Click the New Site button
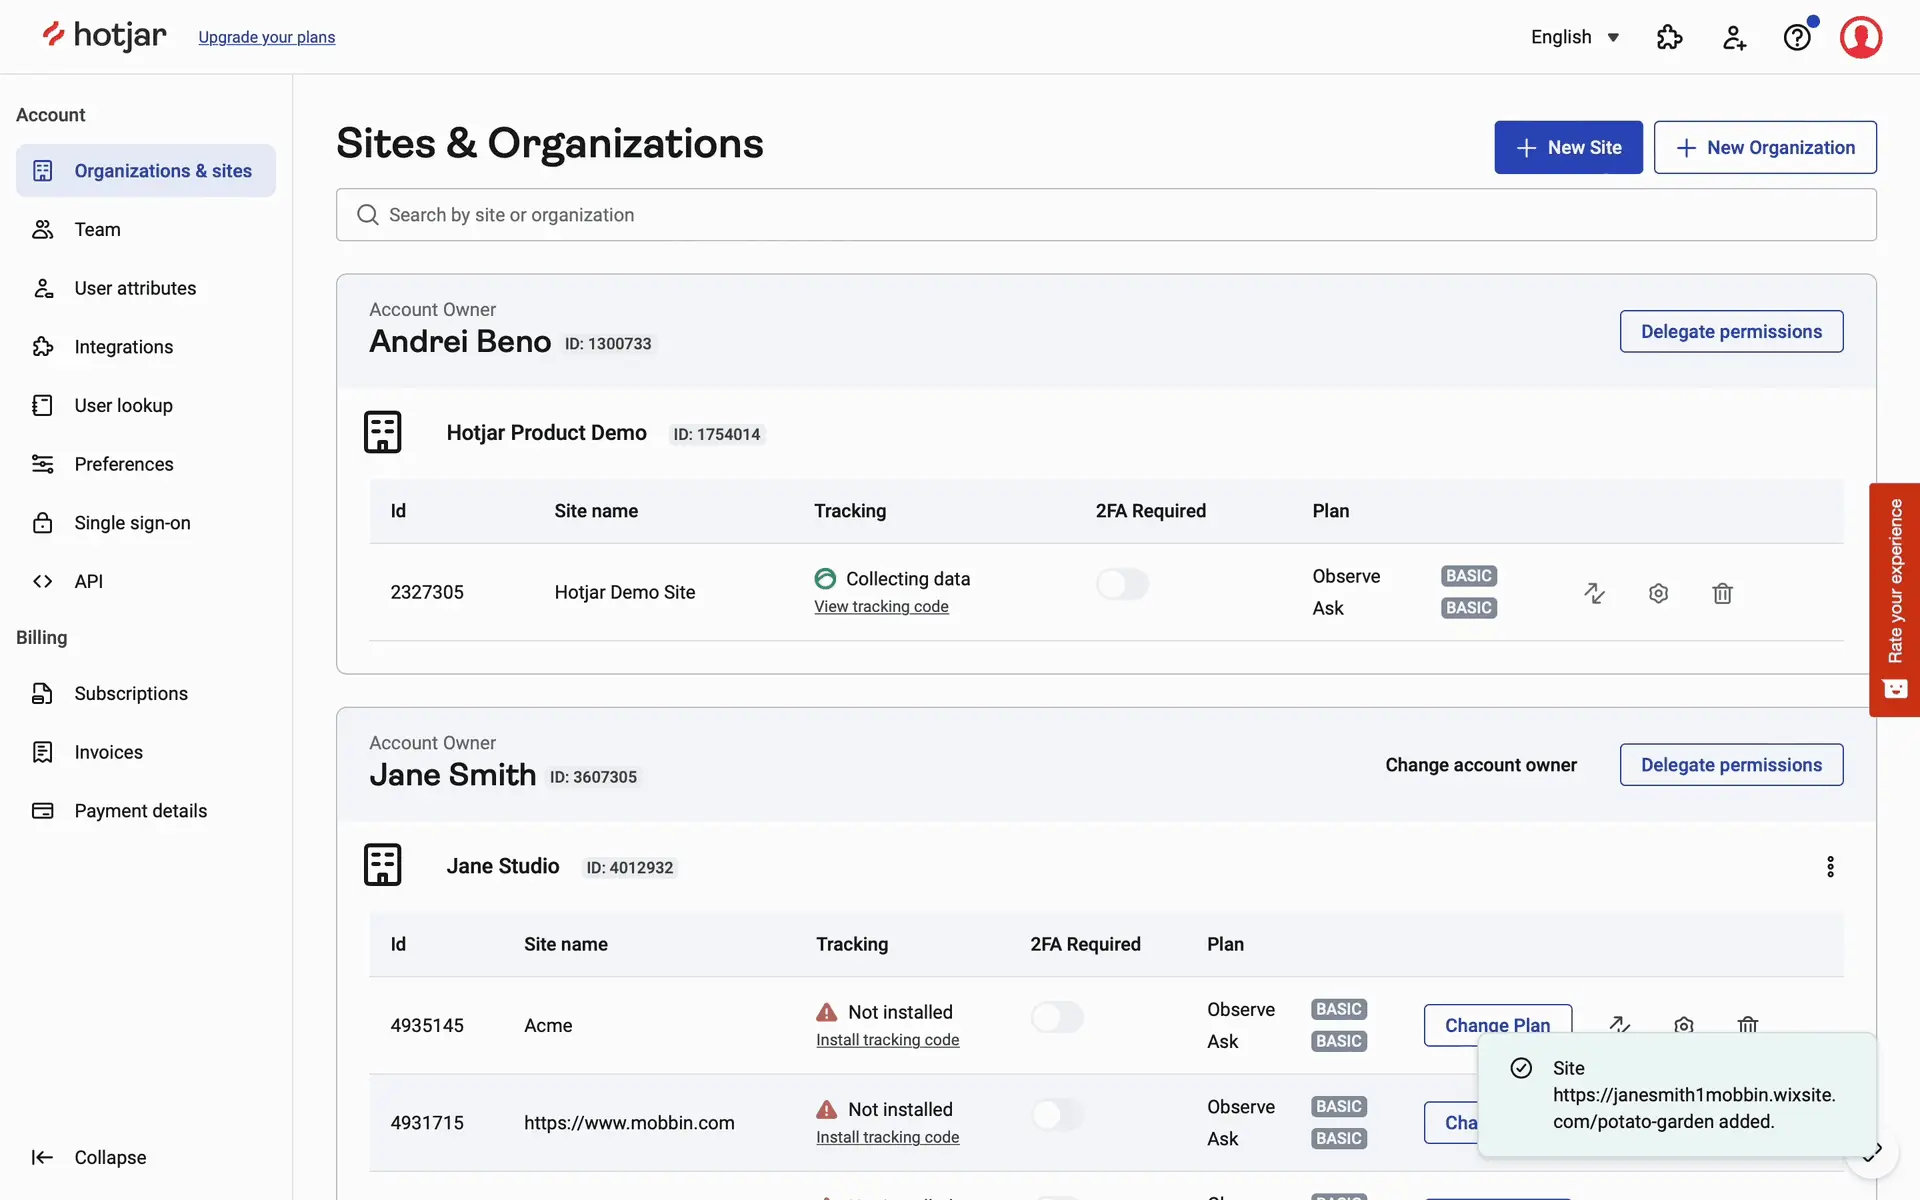This screenshot has width=1920, height=1200. point(1568,147)
